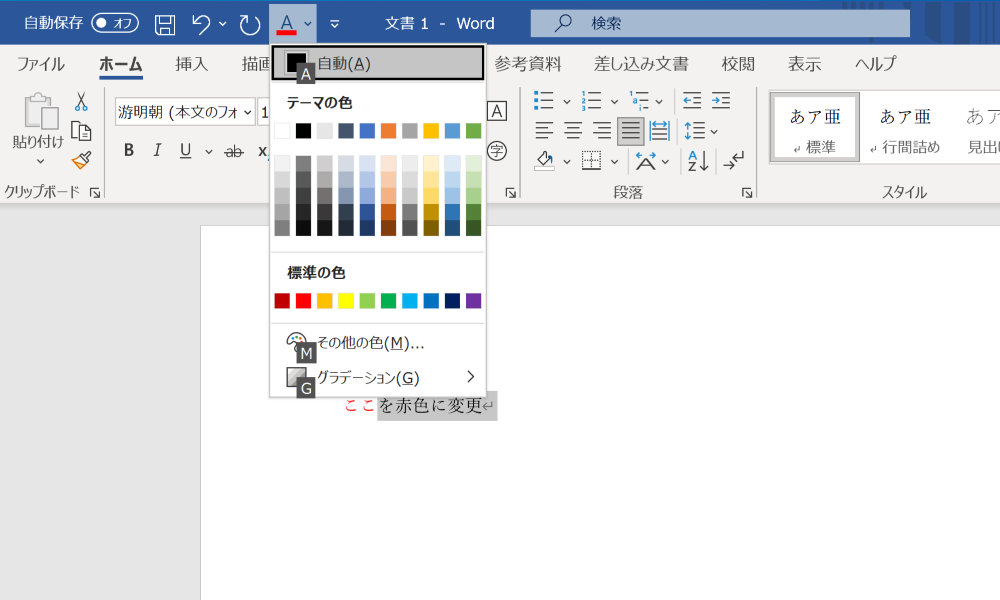Image resolution: width=1000 pixels, height=600 pixels.
Task: Switch to the 挿入 ribbon tab
Action: point(191,64)
